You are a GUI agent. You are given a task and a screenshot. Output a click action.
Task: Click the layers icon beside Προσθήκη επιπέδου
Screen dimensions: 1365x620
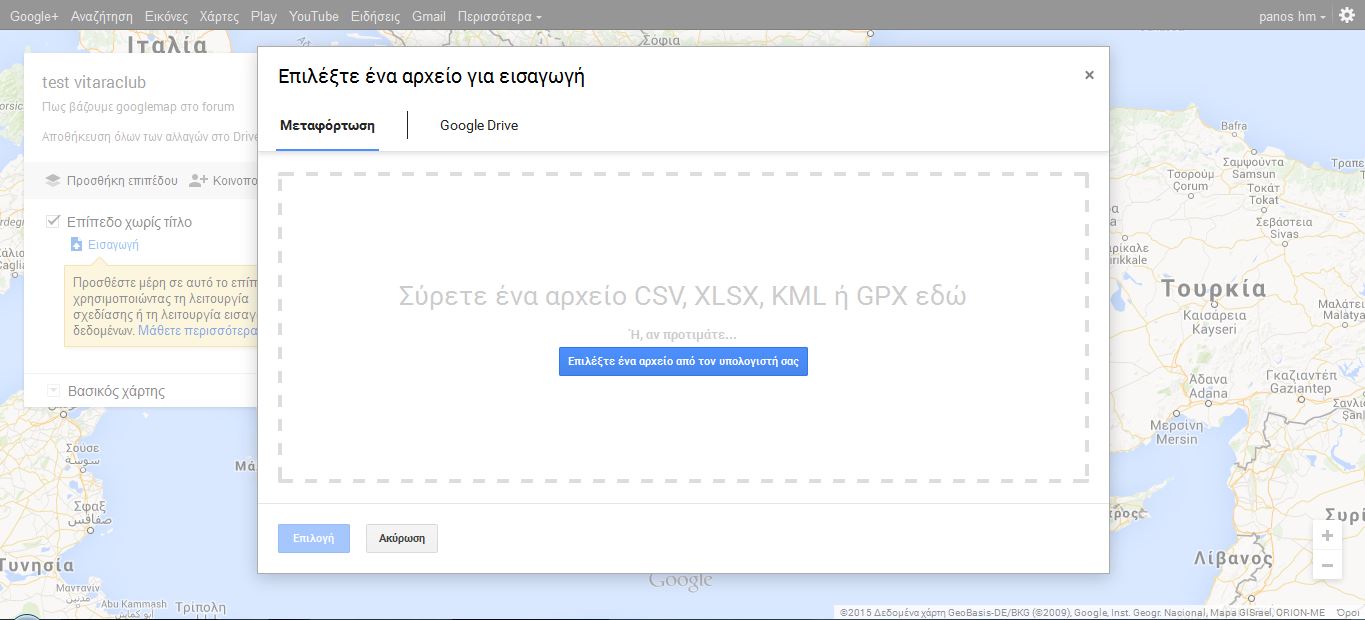pyautogui.click(x=53, y=180)
